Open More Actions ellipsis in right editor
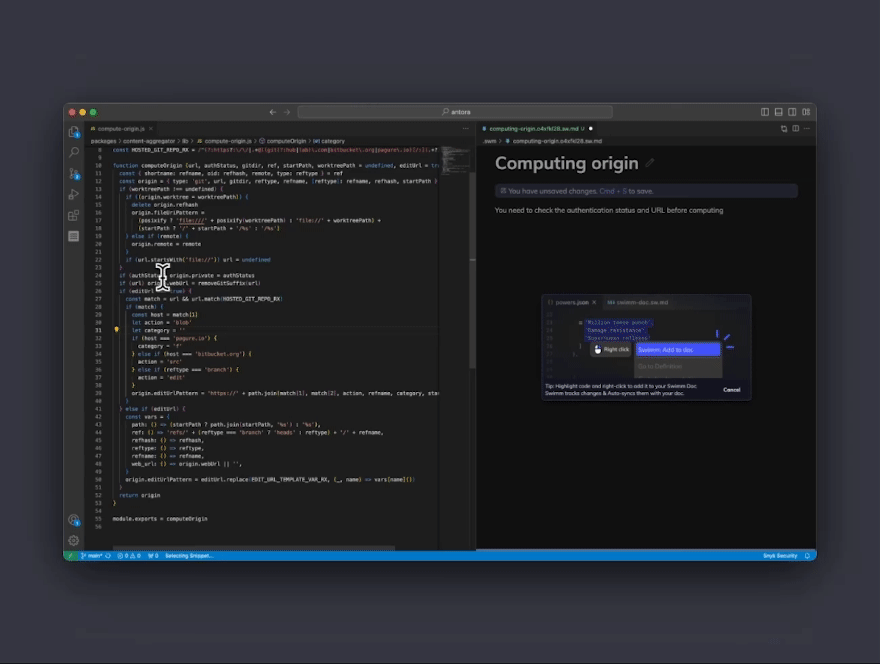The height and width of the screenshot is (664, 880). (x=806, y=129)
